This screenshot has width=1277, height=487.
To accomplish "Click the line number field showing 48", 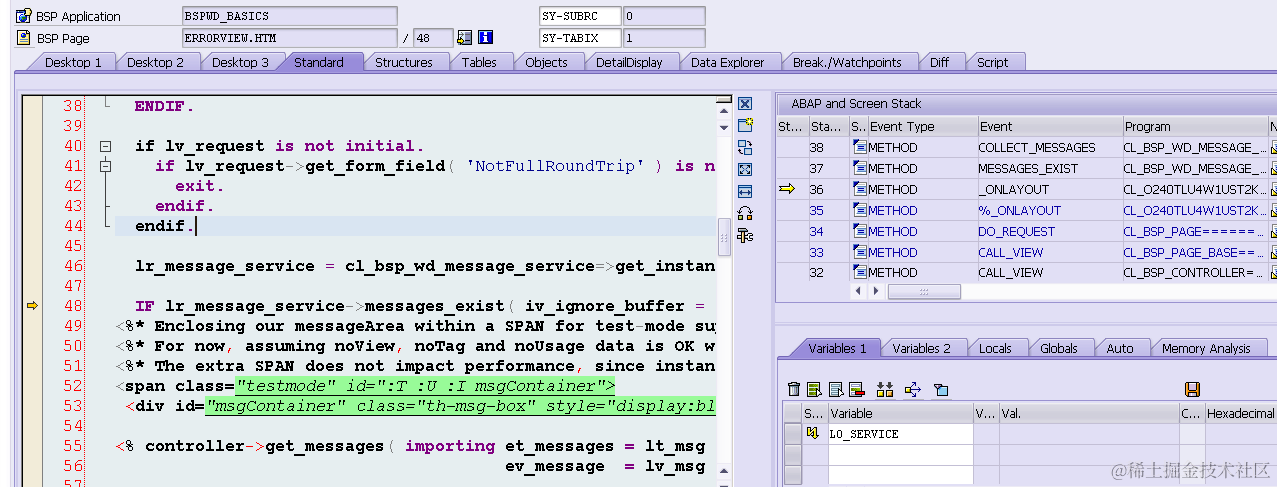I will [x=432, y=38].
